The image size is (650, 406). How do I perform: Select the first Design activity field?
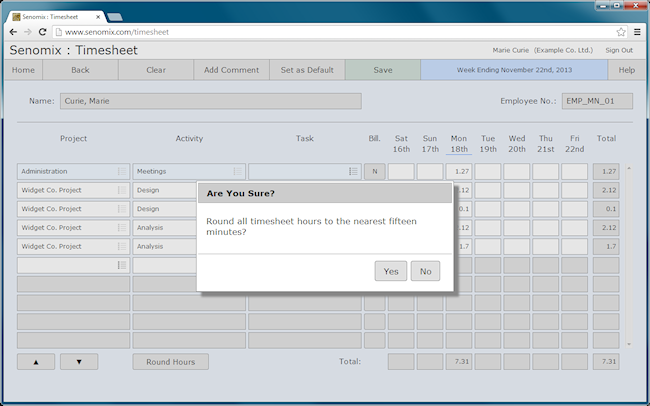pyautogui.click(x=165, y=190)
